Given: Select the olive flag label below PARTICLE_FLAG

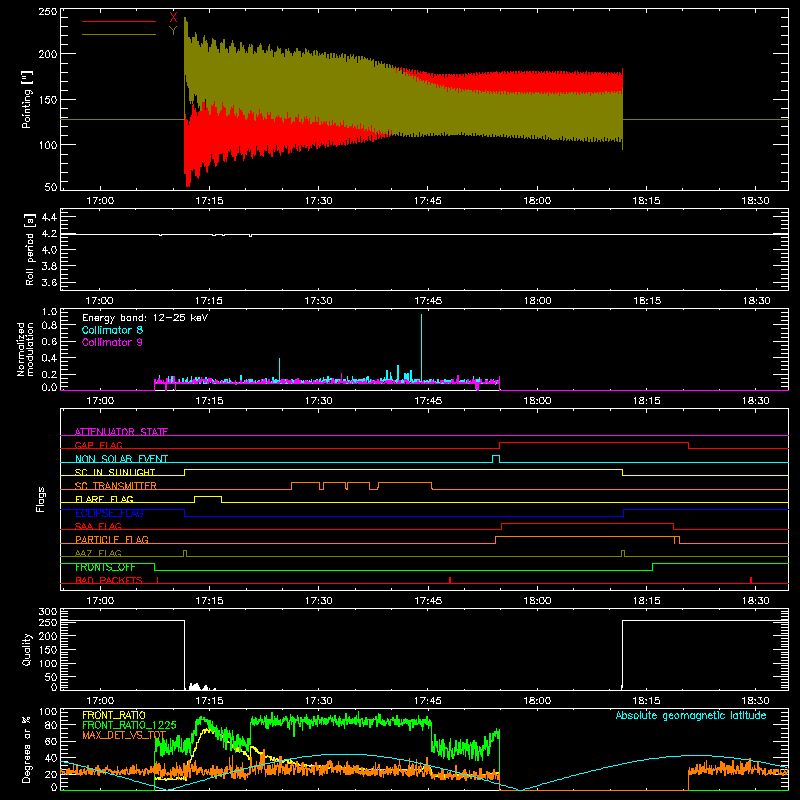Looking at the screenshot, I should tap(98, 553).
